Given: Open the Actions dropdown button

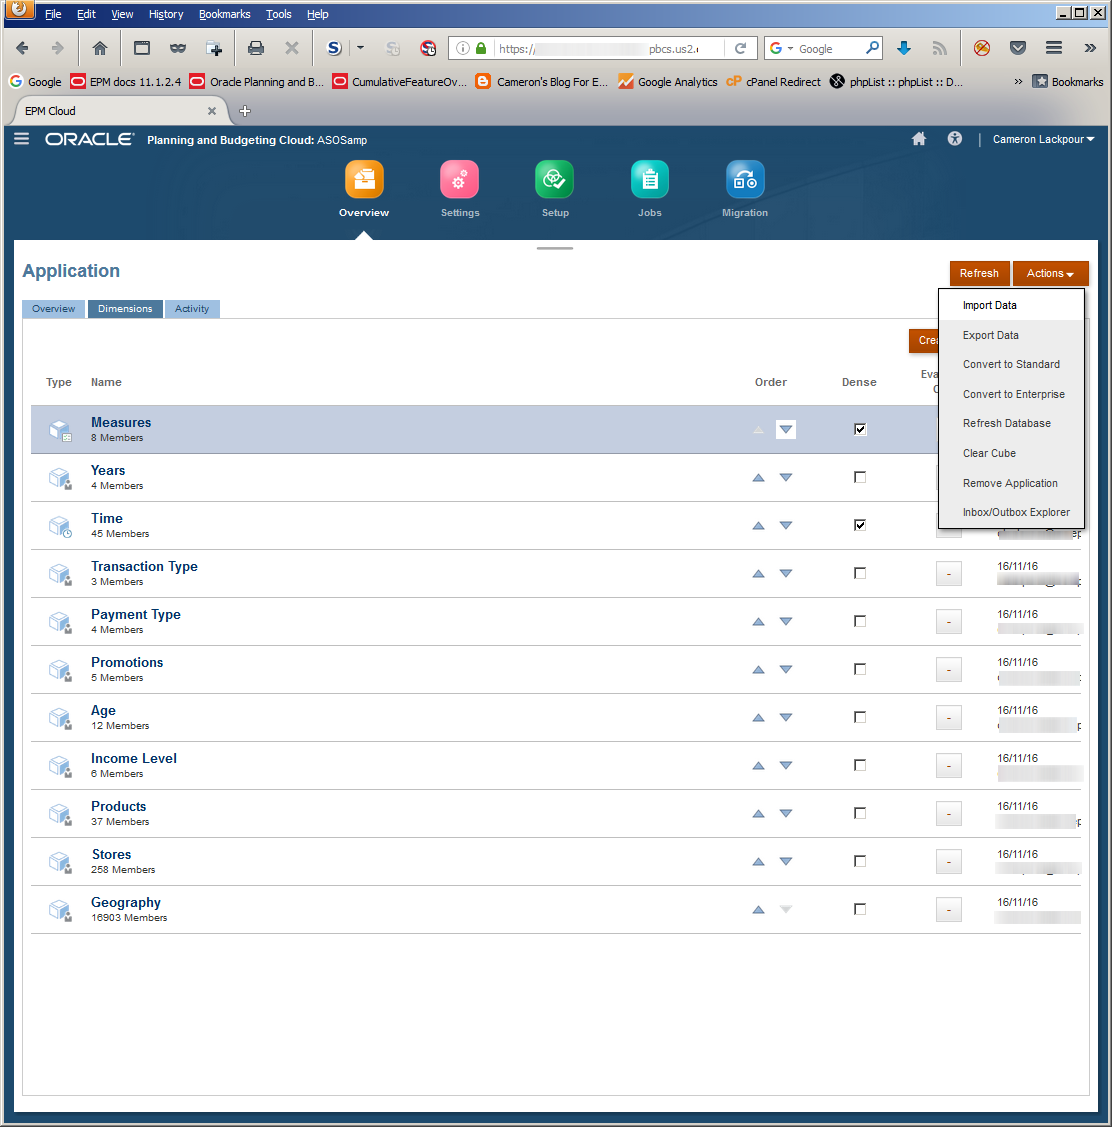Looking at the screenshot, I should (x=1050, y=273).
